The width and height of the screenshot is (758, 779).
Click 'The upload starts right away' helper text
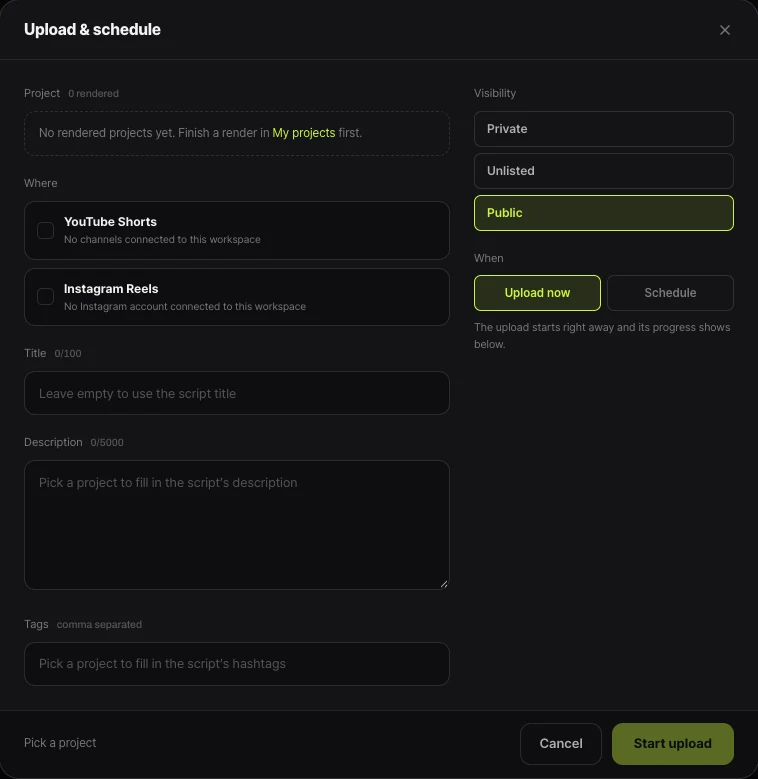tap(602, 336)
